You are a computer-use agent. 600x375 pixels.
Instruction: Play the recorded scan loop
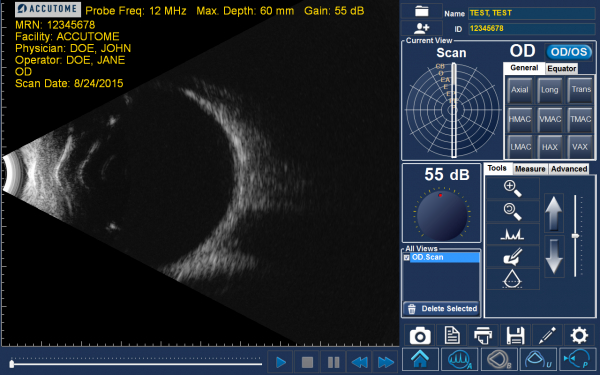pos(280,362)
